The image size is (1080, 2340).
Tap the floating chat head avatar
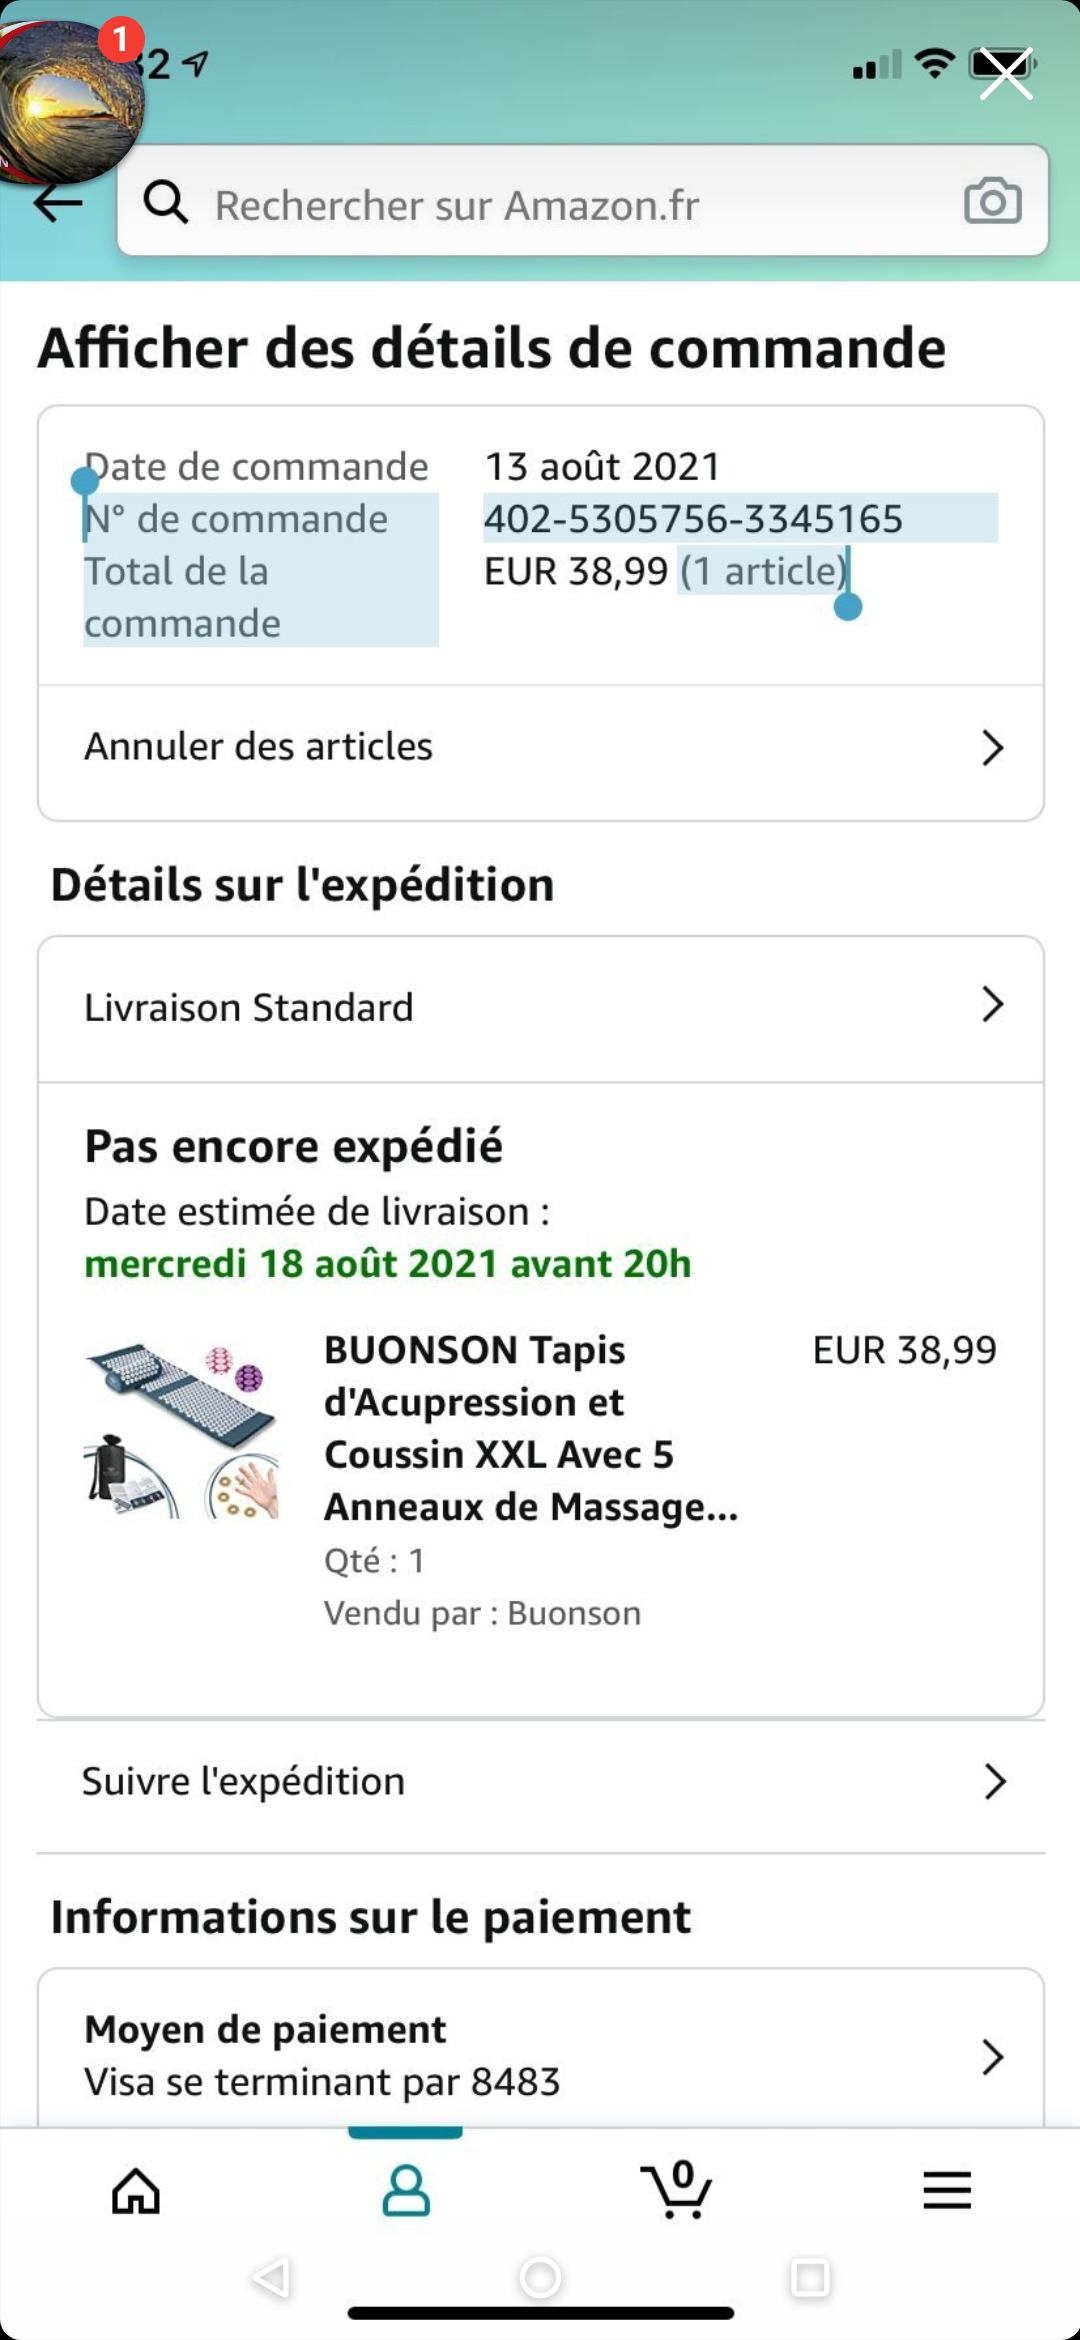point(70,100)
